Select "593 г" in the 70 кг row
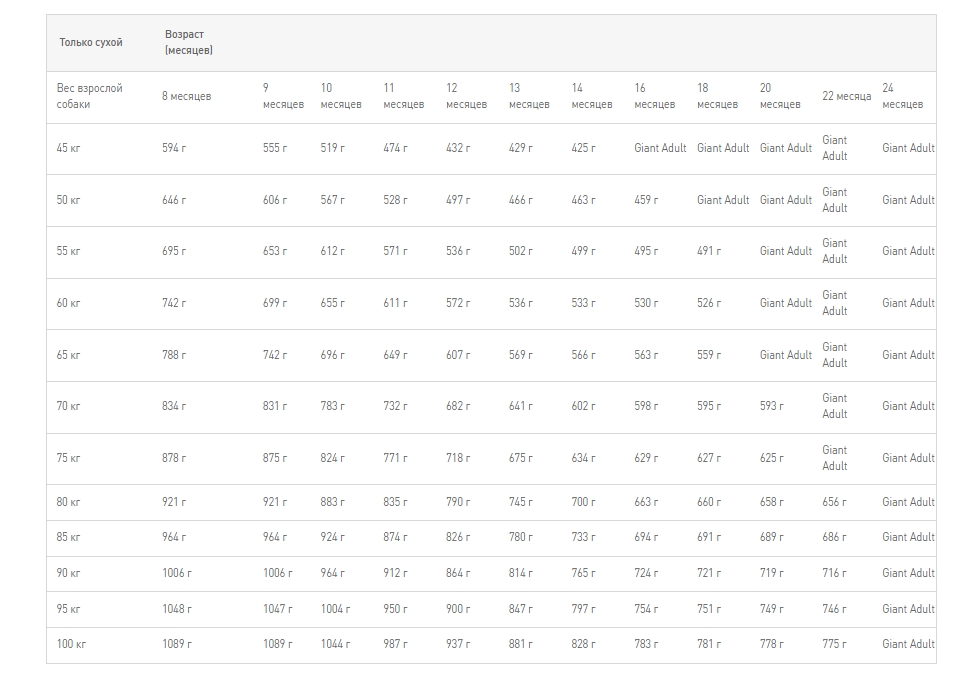The height and width of the screenshot is (683, 957). point(772,406)
